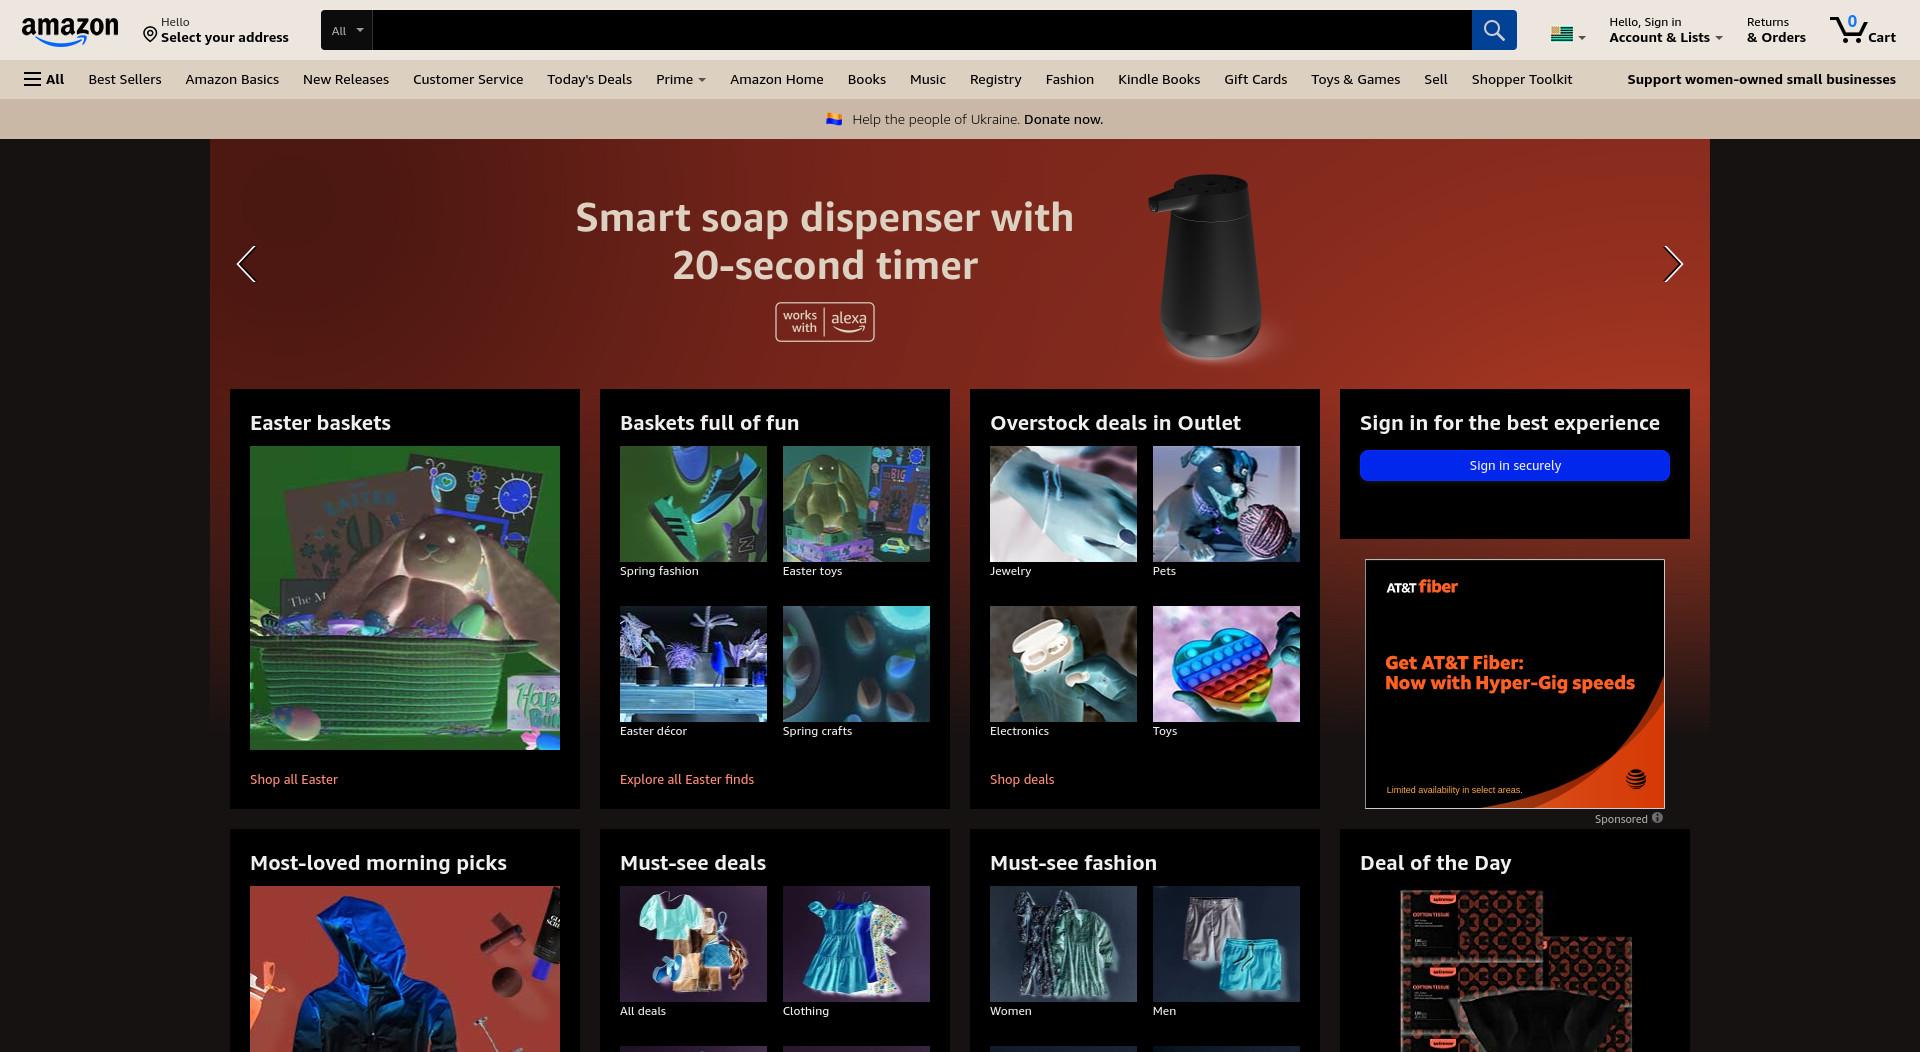Screen dimensions: 1920x1052
Task: Open Today's Deals
Action: tap(589, 79)
